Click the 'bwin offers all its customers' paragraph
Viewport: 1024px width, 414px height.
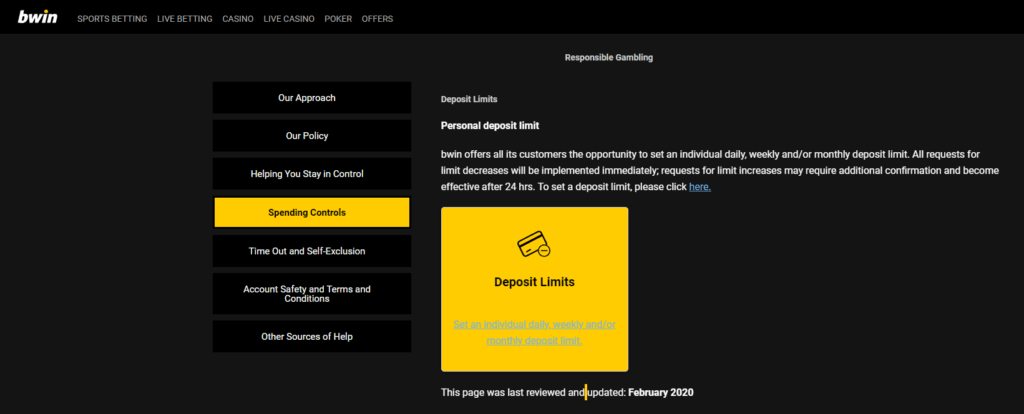point(720,170)
